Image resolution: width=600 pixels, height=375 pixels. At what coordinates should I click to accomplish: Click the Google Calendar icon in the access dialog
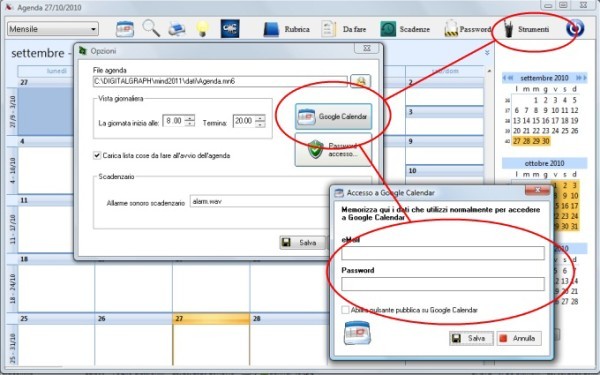[x=357, y=333]
